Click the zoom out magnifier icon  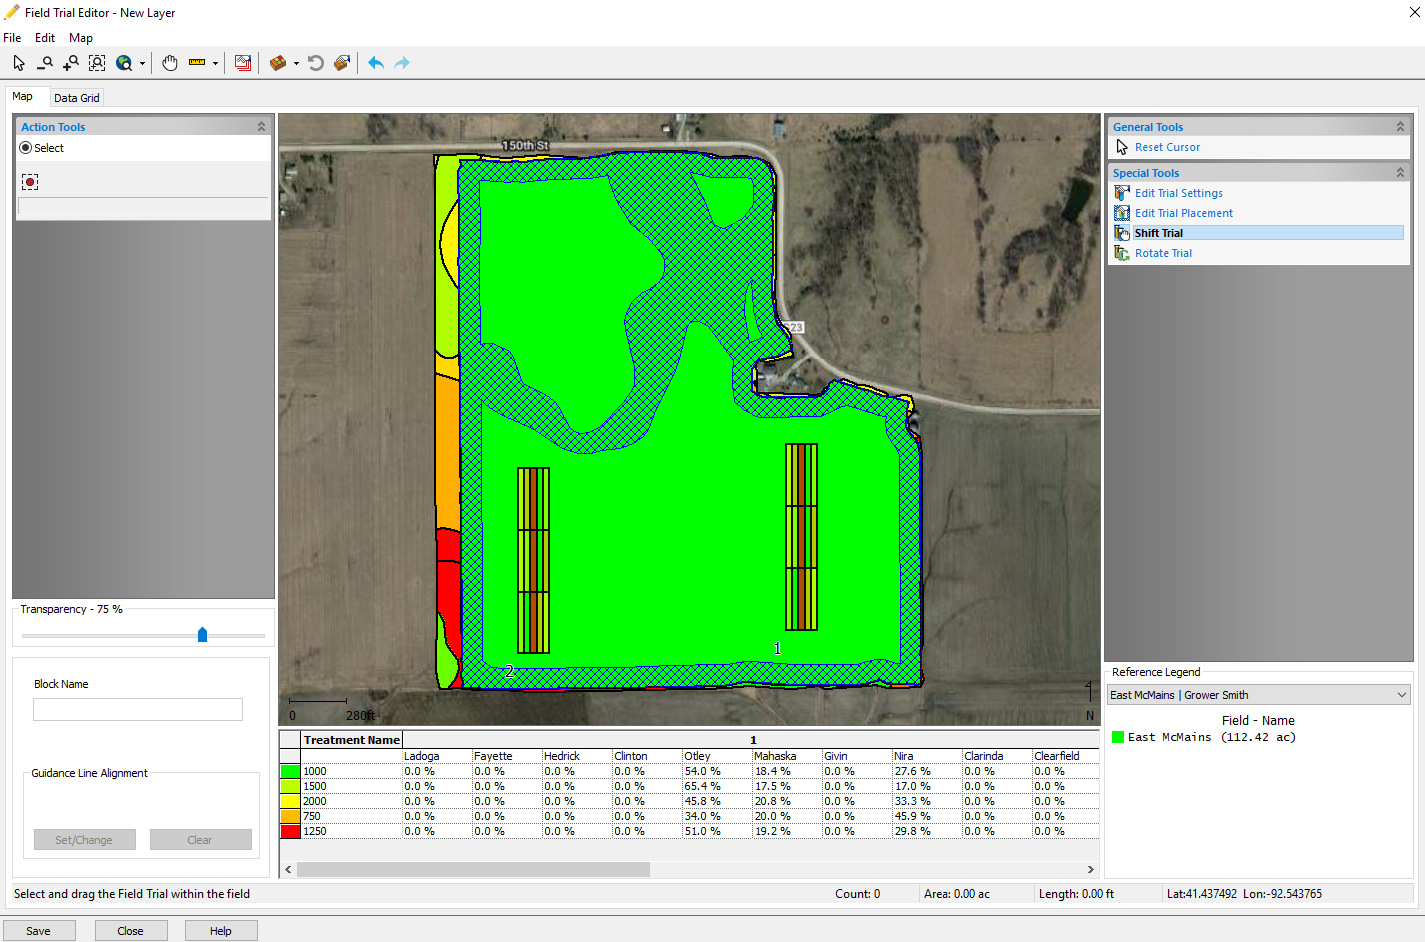[45, 63]
